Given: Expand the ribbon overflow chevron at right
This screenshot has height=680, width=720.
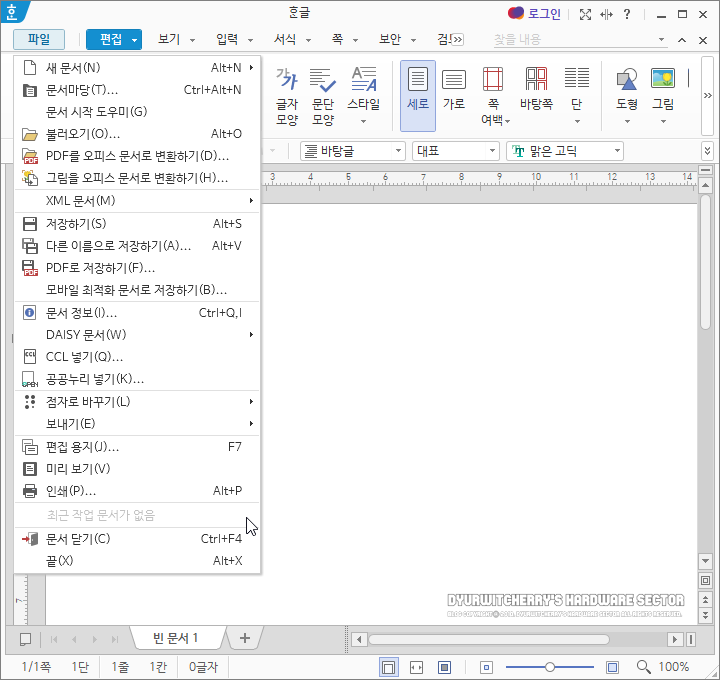Looking at the screenshot, I should pyautogui.click(x=708, y=96).
